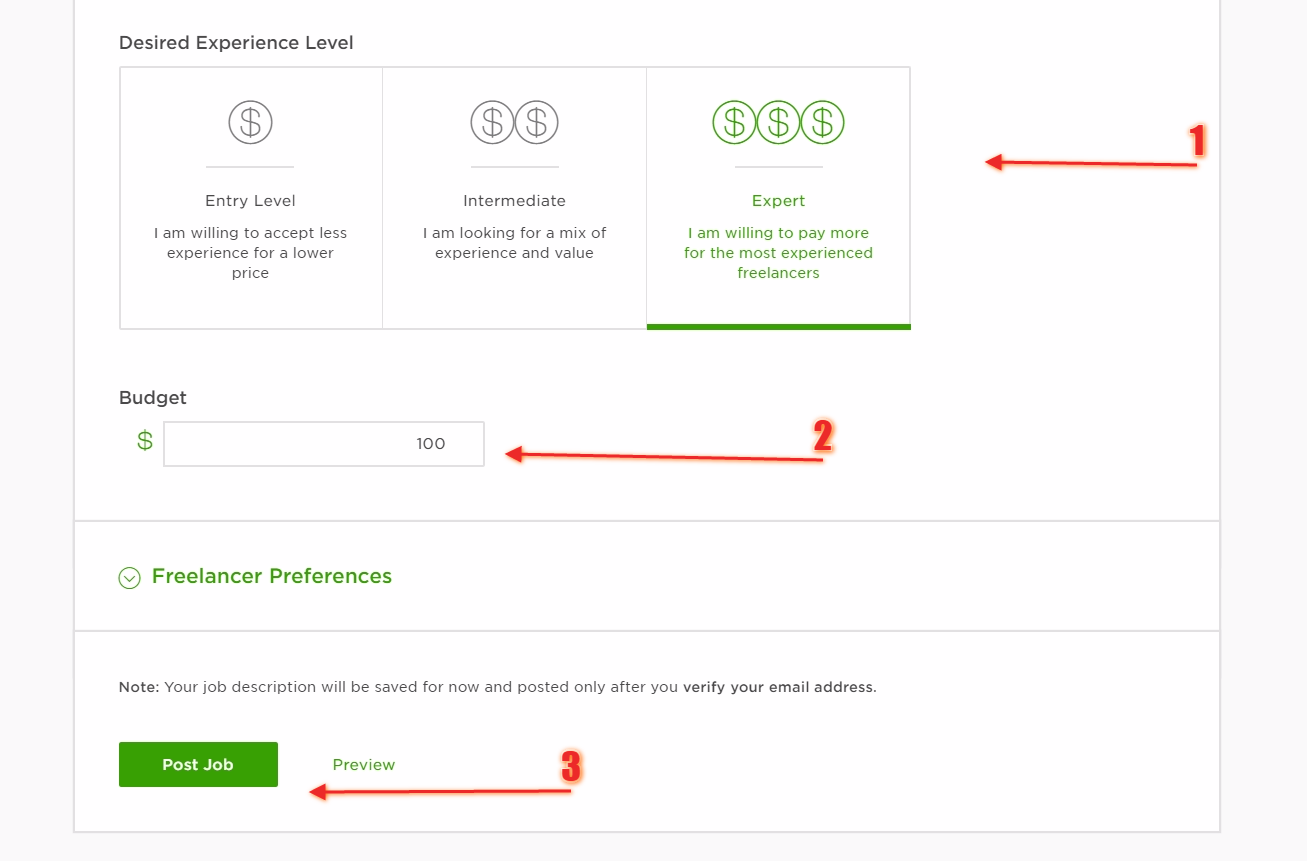Click the Expert willing to pay more text
The height and width of the screenshot is (861, 1307).
tap(778, 253)
